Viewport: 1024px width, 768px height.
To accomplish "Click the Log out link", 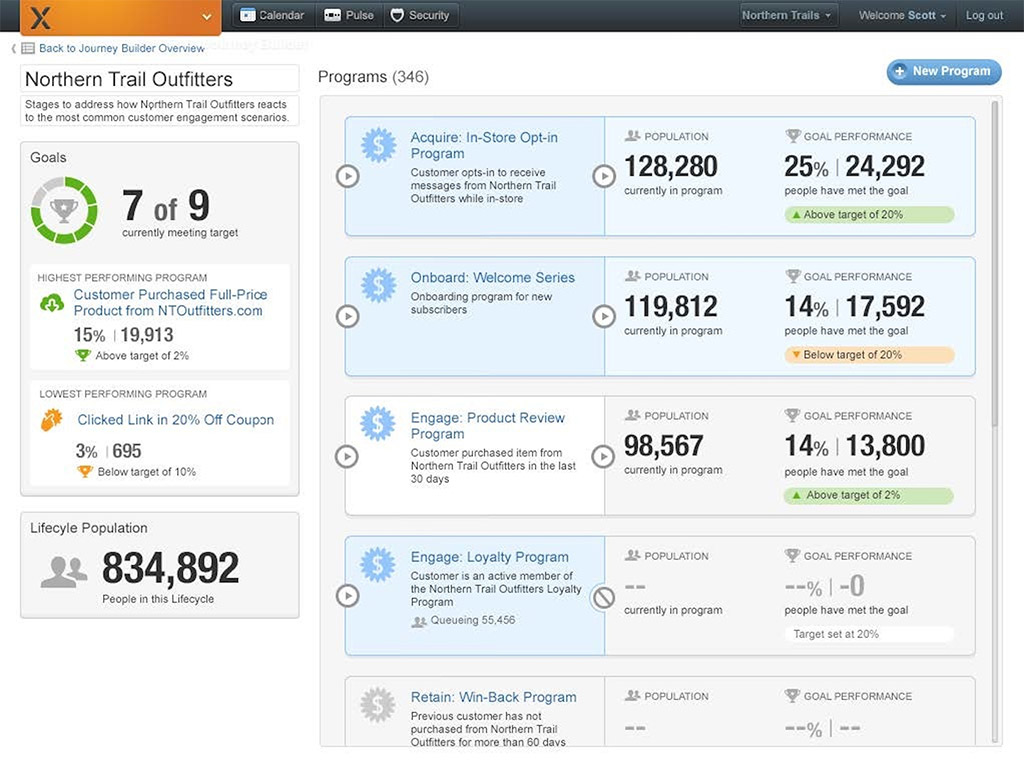I will point(984,16).
